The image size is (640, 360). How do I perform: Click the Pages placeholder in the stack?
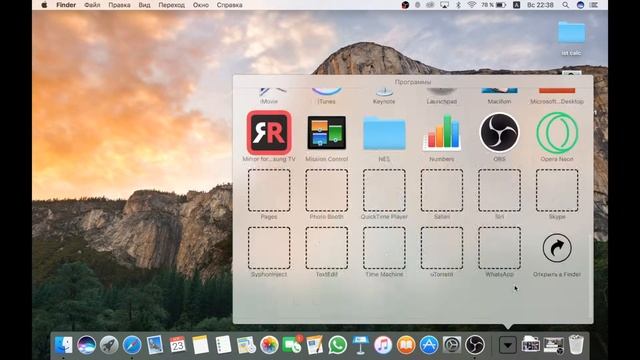[x=269, y=190]
